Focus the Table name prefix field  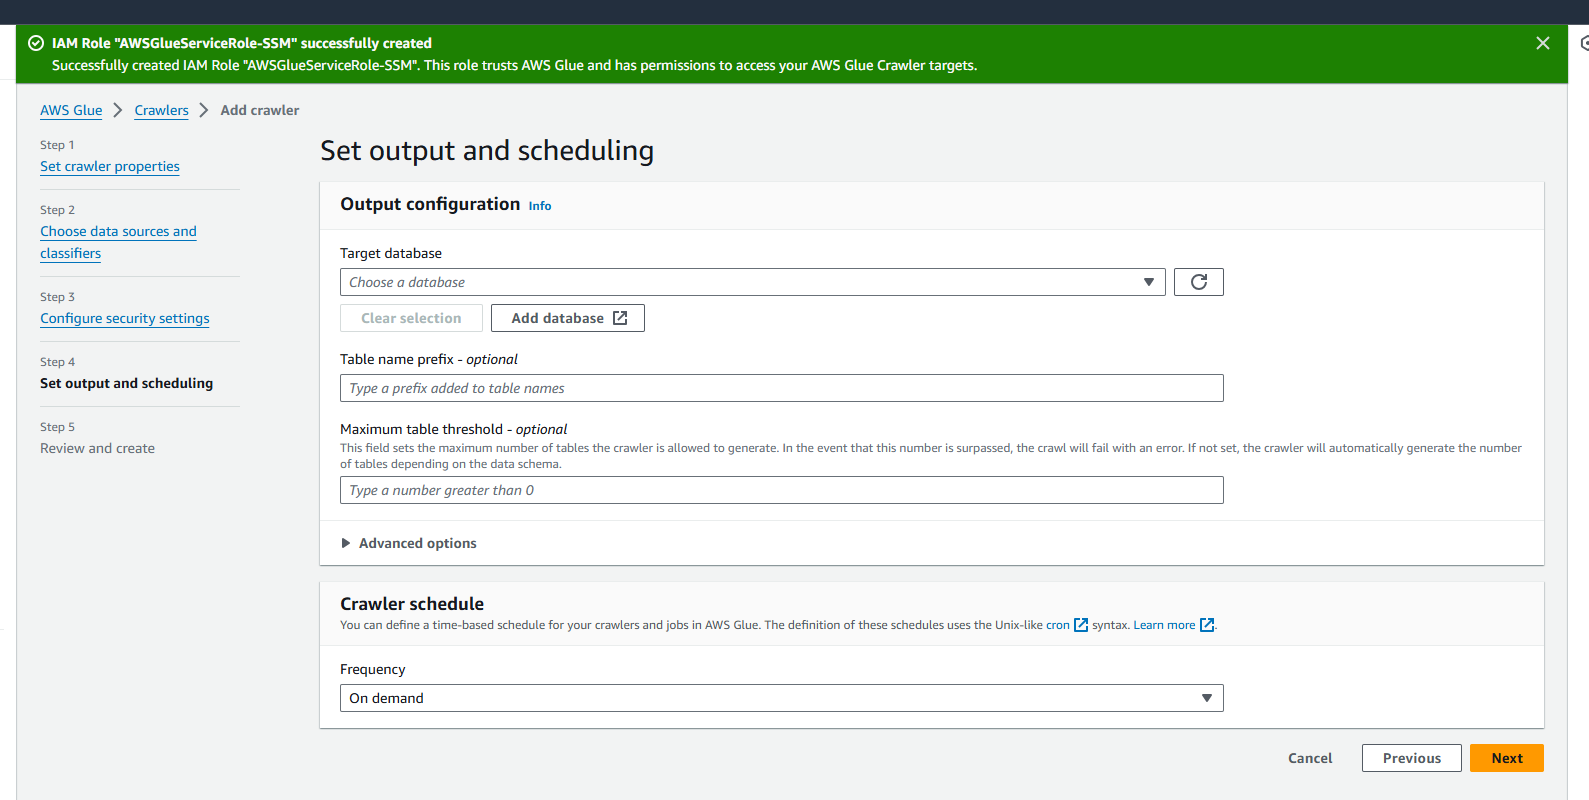pos(781,388)
